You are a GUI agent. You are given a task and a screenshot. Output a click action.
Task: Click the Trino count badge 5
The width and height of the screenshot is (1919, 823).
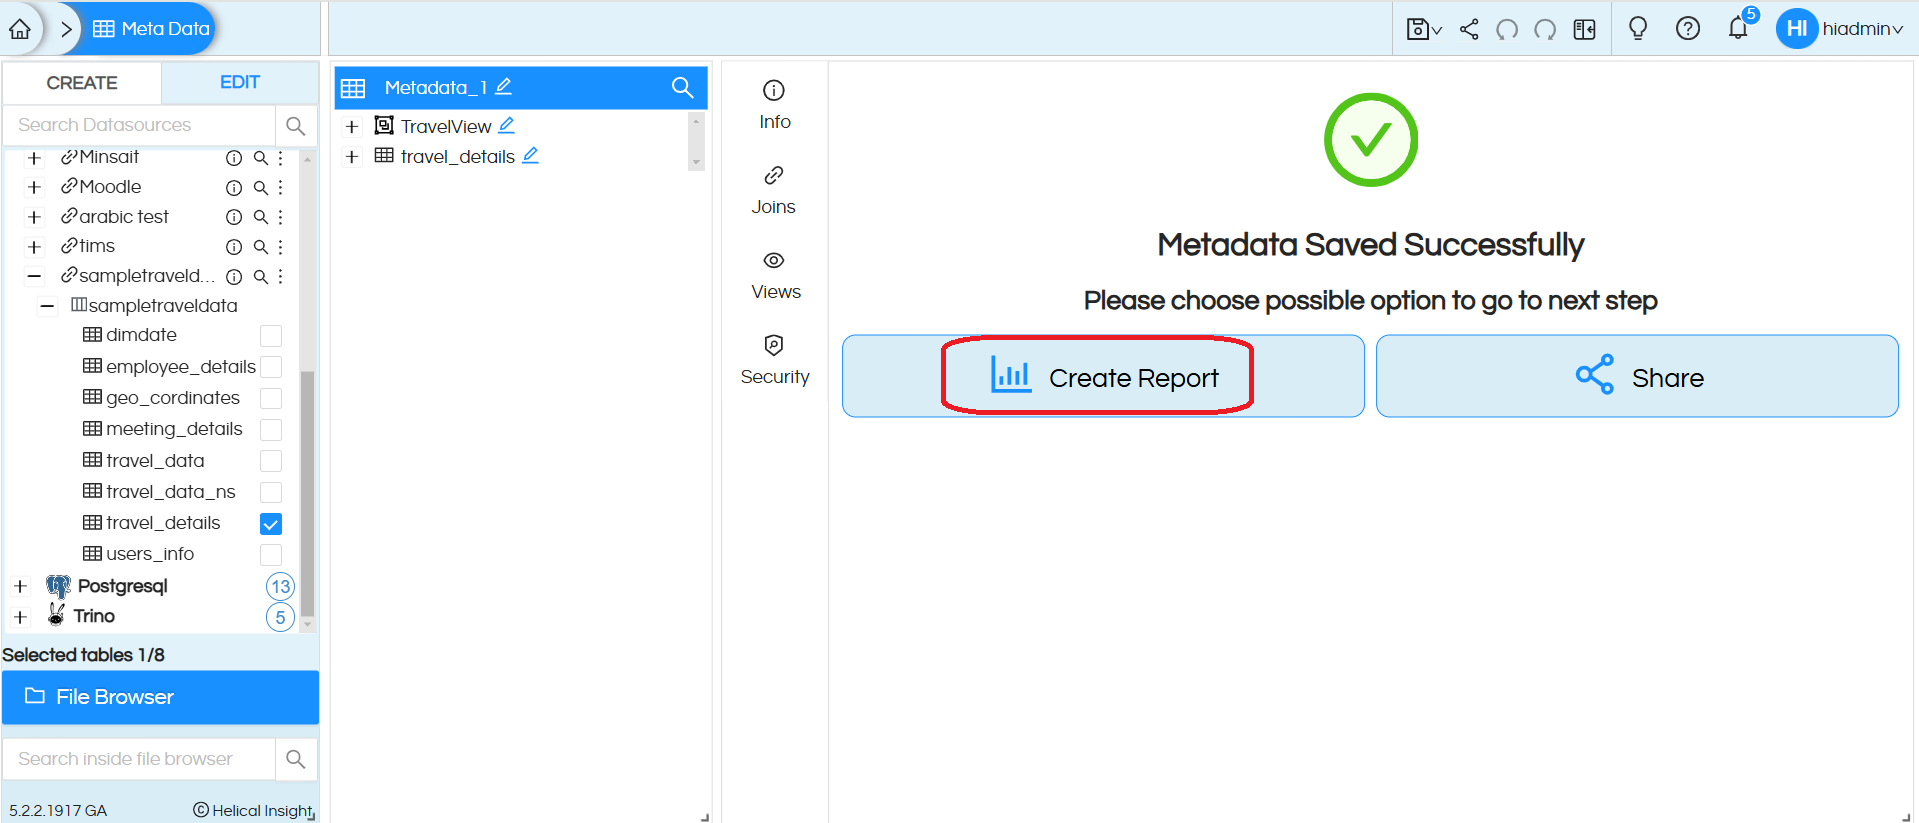(x=280, y=617)
